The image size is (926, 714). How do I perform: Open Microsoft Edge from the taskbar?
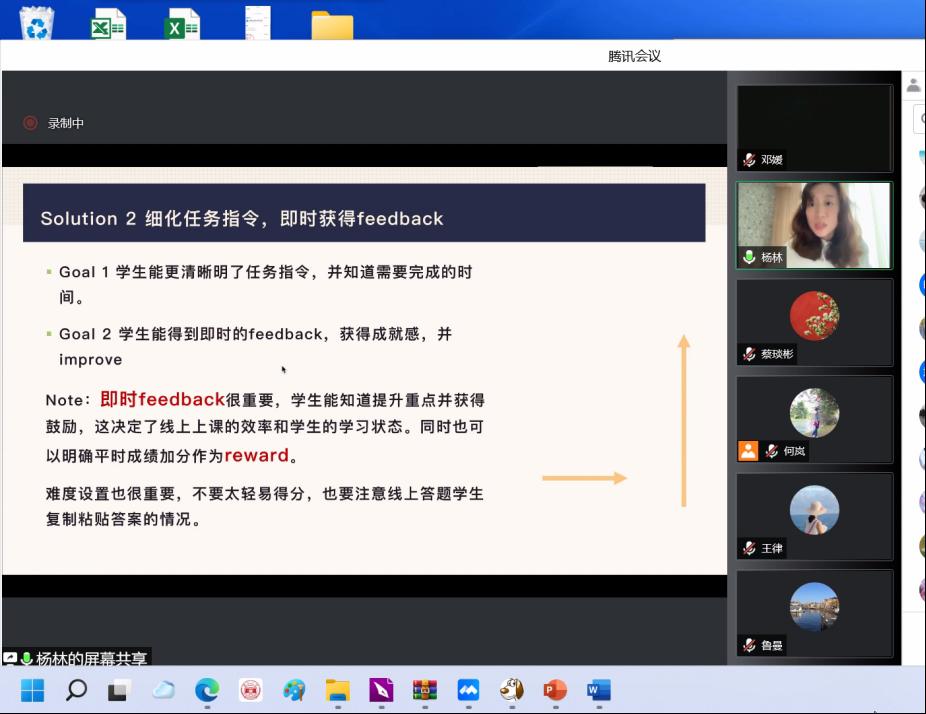point(207,690)
